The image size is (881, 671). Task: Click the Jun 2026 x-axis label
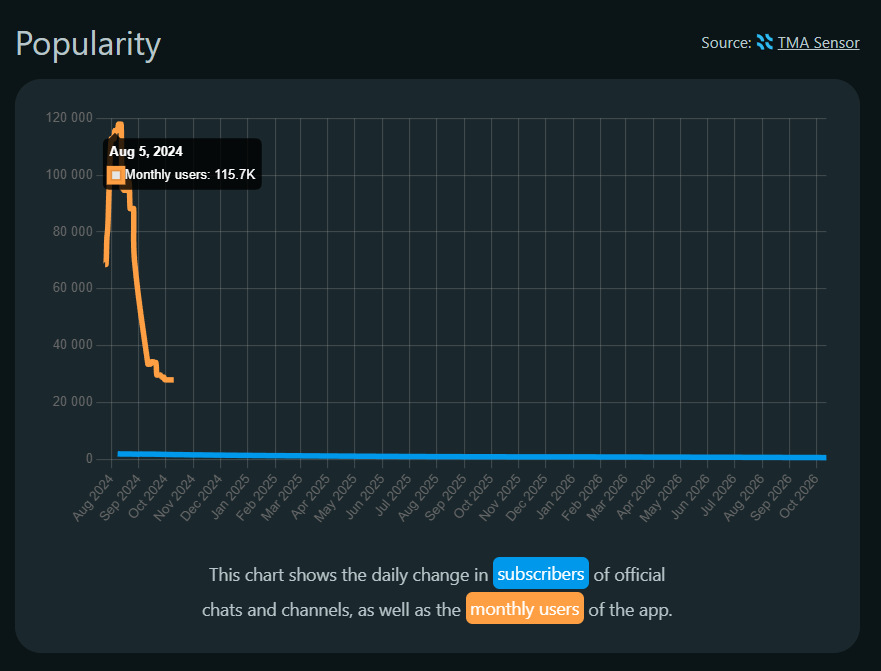pyautogui.click(x=691, y=495)
